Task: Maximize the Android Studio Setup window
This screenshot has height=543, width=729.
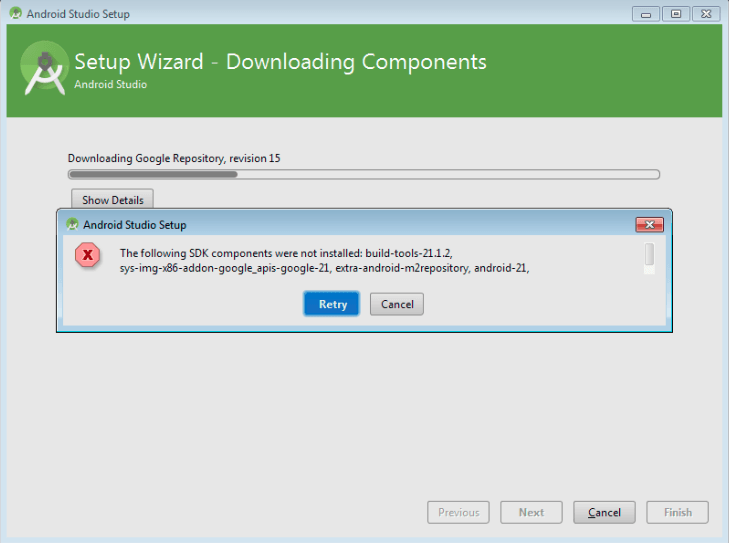Action: [676, 14]
